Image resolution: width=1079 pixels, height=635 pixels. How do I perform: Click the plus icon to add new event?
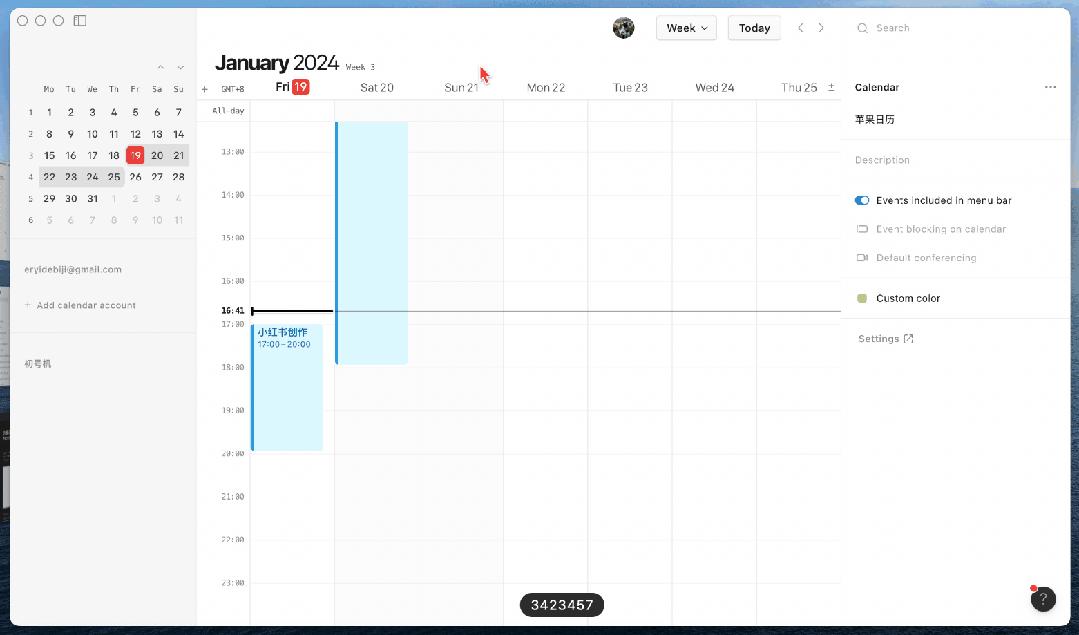click(x=204, y=87)
